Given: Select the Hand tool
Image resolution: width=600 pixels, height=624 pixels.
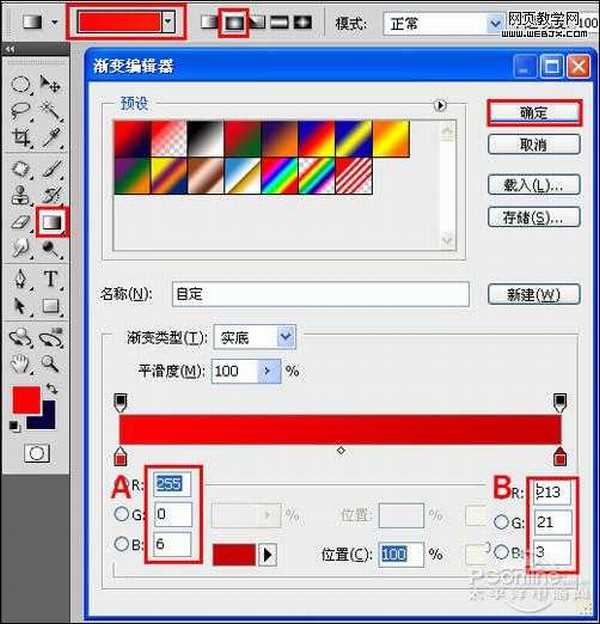Looking at the screenshot, I should pyautogui.click(x=21, y=363).
